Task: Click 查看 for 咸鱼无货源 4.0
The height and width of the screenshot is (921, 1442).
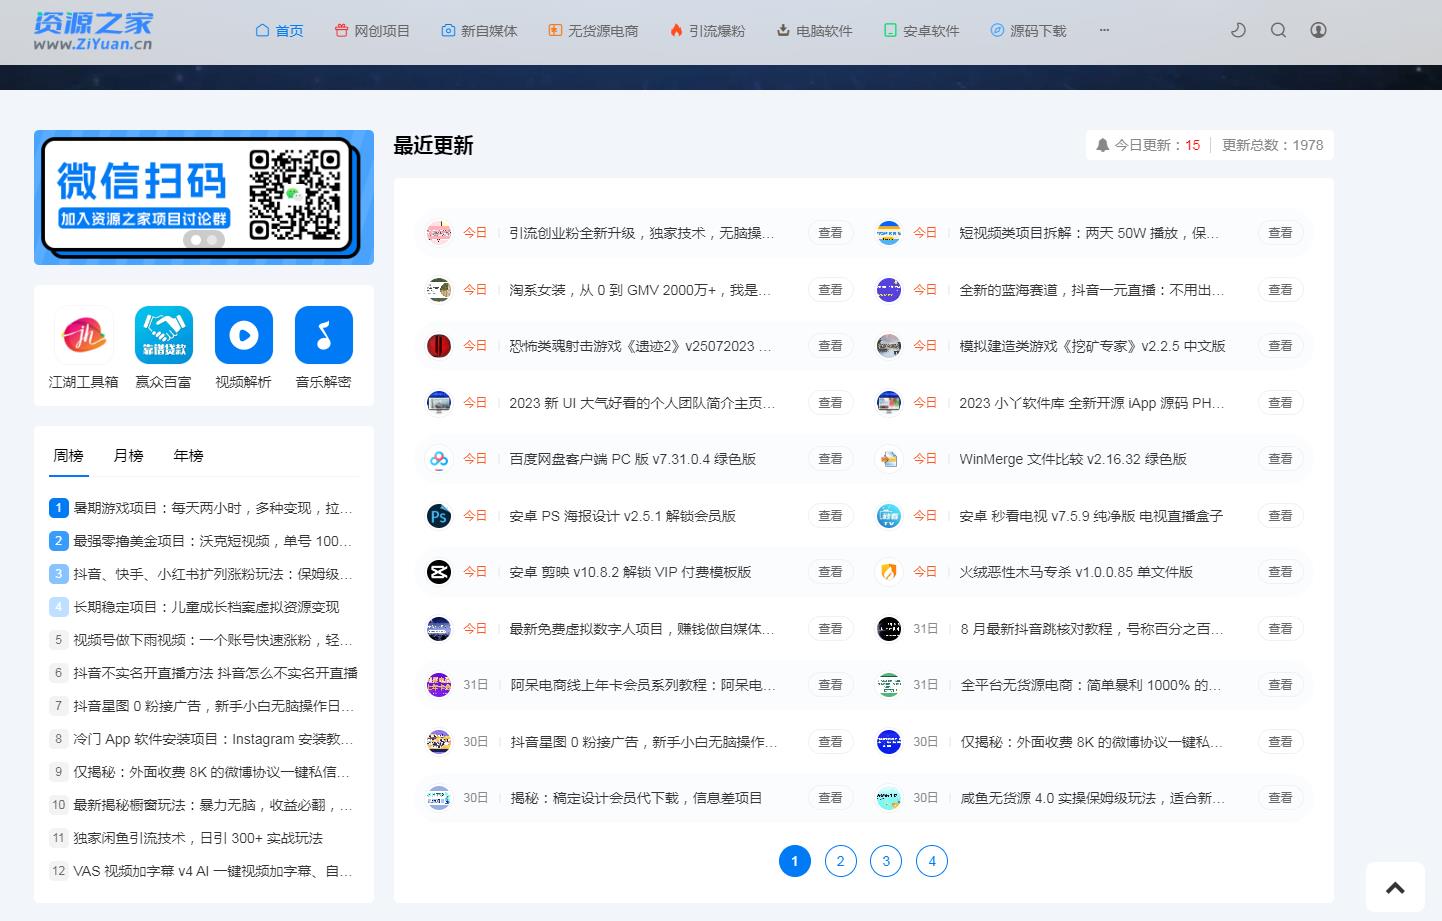Action: coord(1280,798)
